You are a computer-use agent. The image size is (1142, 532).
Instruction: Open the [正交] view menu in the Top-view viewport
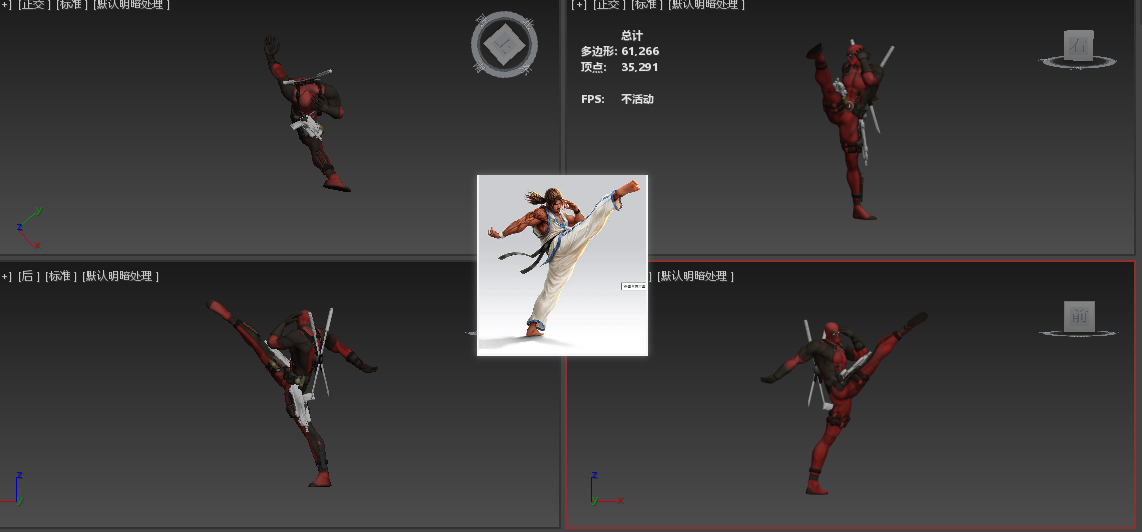click(x=34, y=4)
